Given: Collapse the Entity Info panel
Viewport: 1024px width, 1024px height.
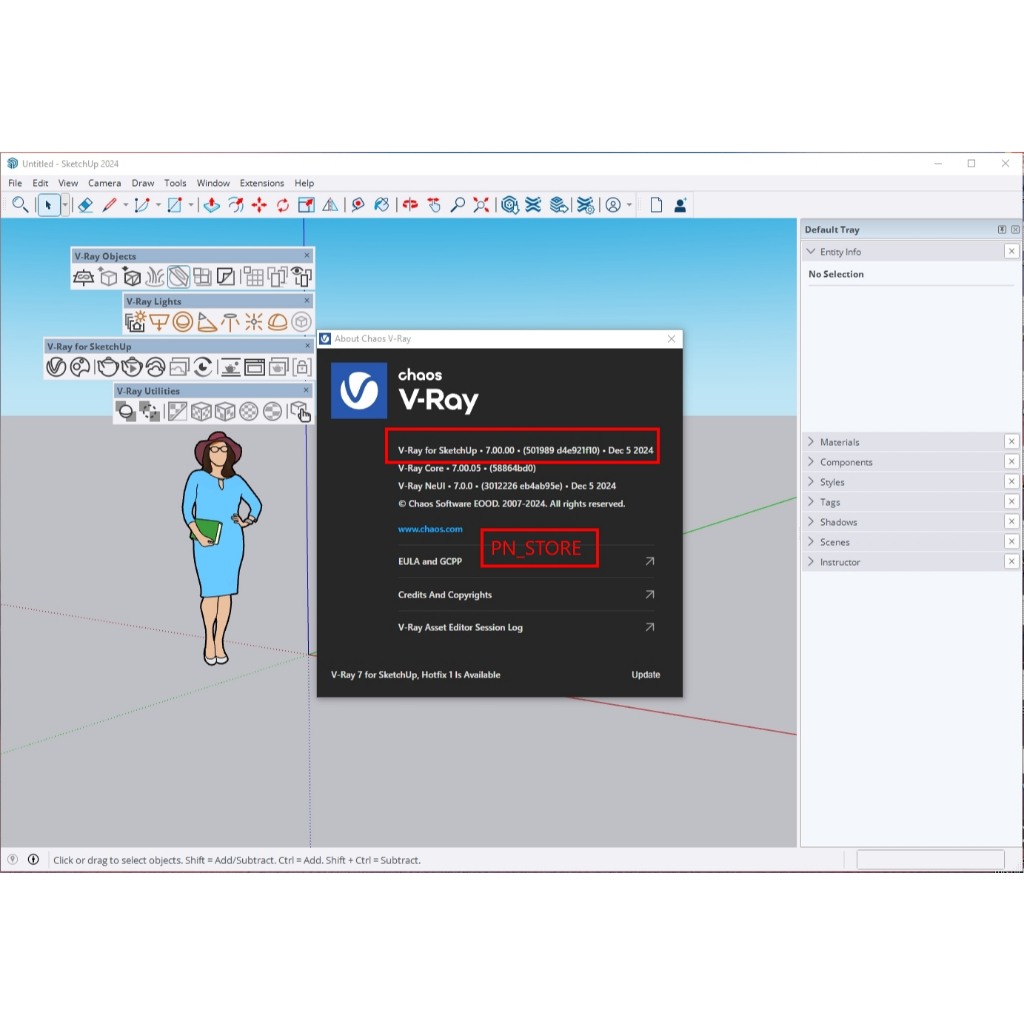Looking at the screenshot, I should point(811,251).
